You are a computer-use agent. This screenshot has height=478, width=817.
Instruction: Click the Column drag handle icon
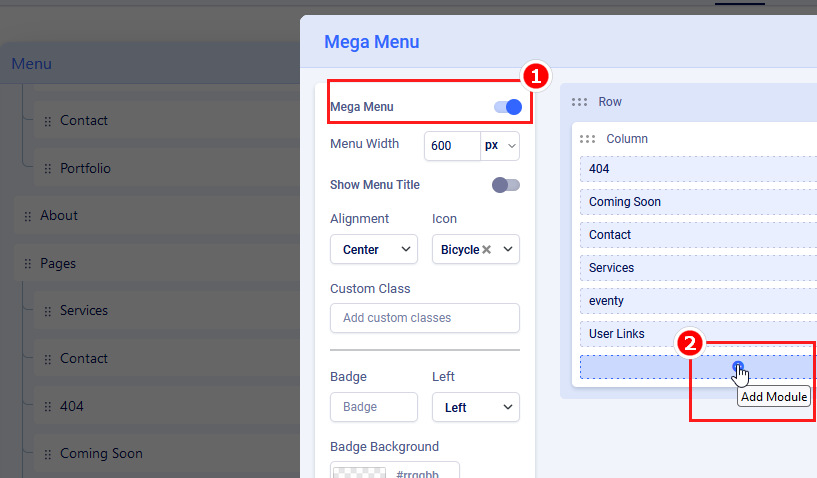[588, 139]
